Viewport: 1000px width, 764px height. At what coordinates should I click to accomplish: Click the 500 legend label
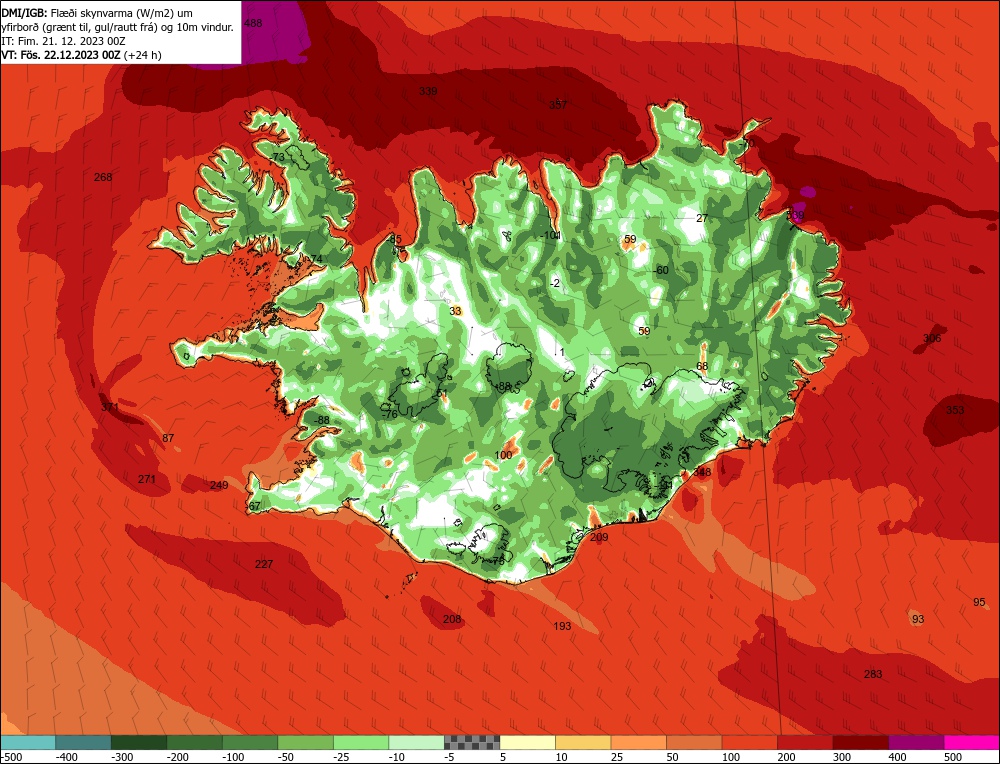[953, 757]
